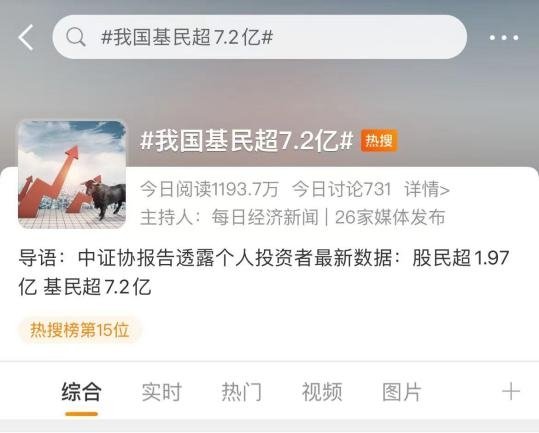The image size is (539, 433).
Task: Tap the 热搜榜第15位 ranking tag
Action: pos(80,330)
